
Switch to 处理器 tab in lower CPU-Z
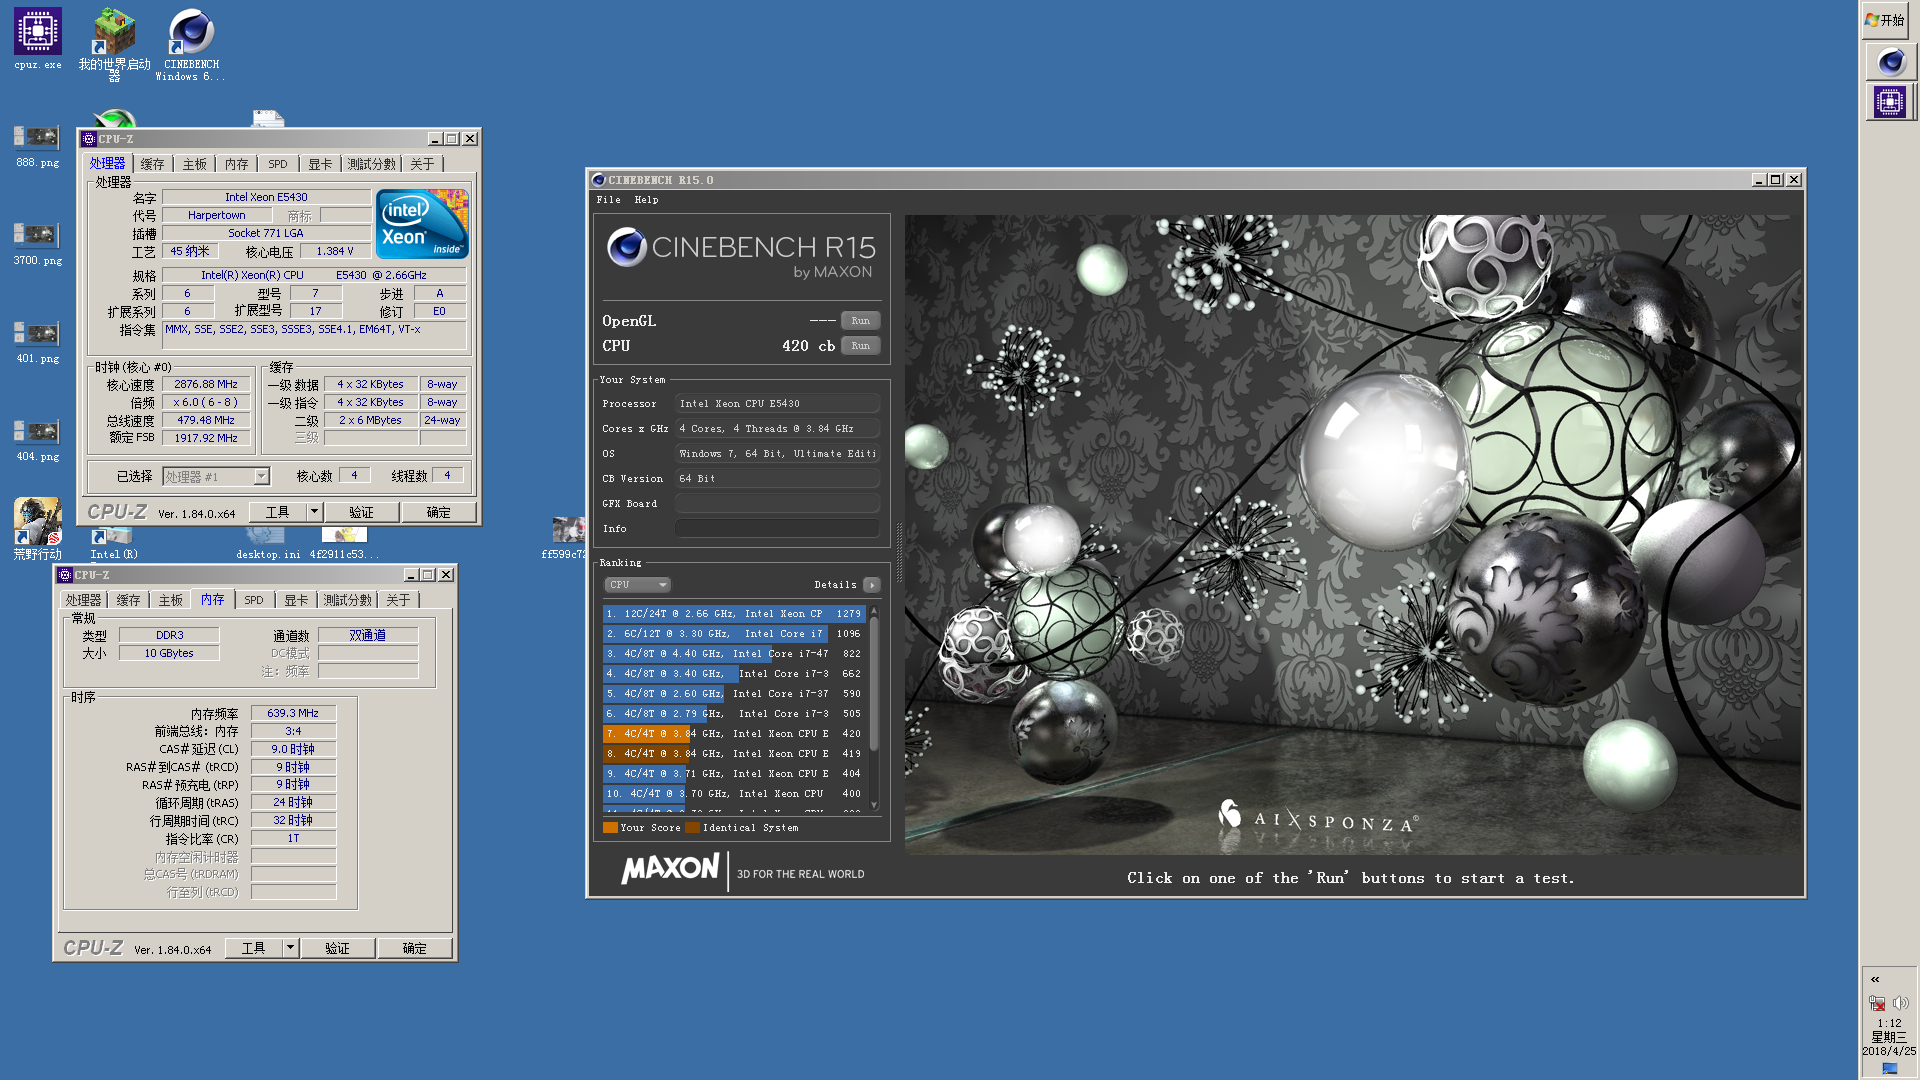tap(83, 600)
